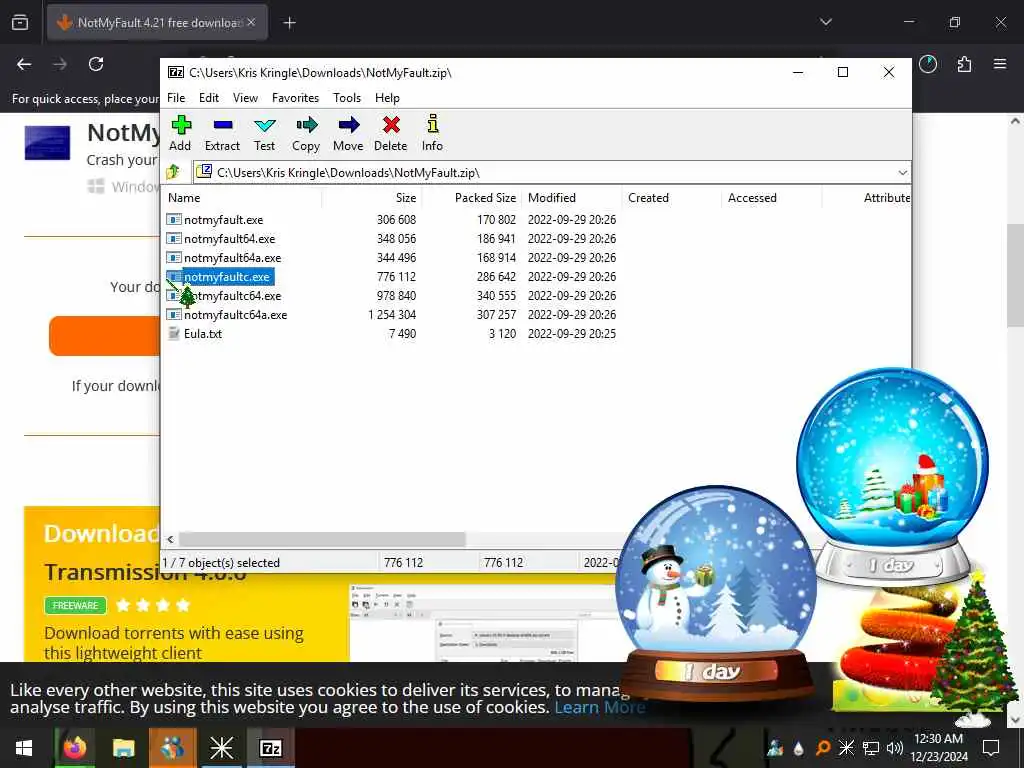Open the View menu
Screen dimensions: 1024x768
246,98
